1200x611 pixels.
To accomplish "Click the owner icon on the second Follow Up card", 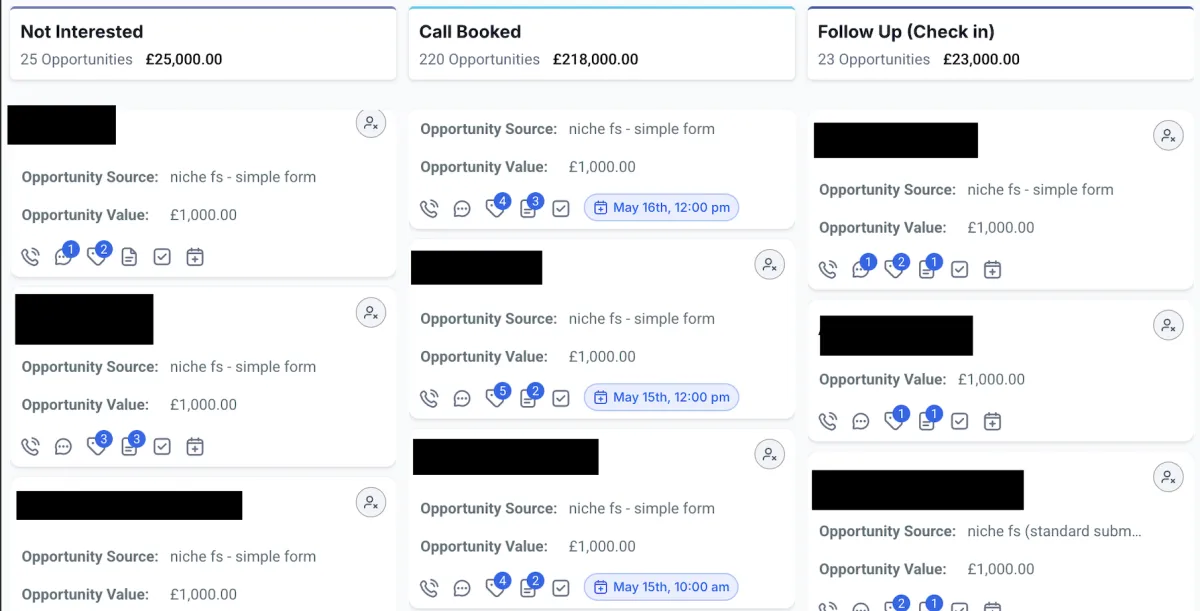I will tap(1168, 325).
